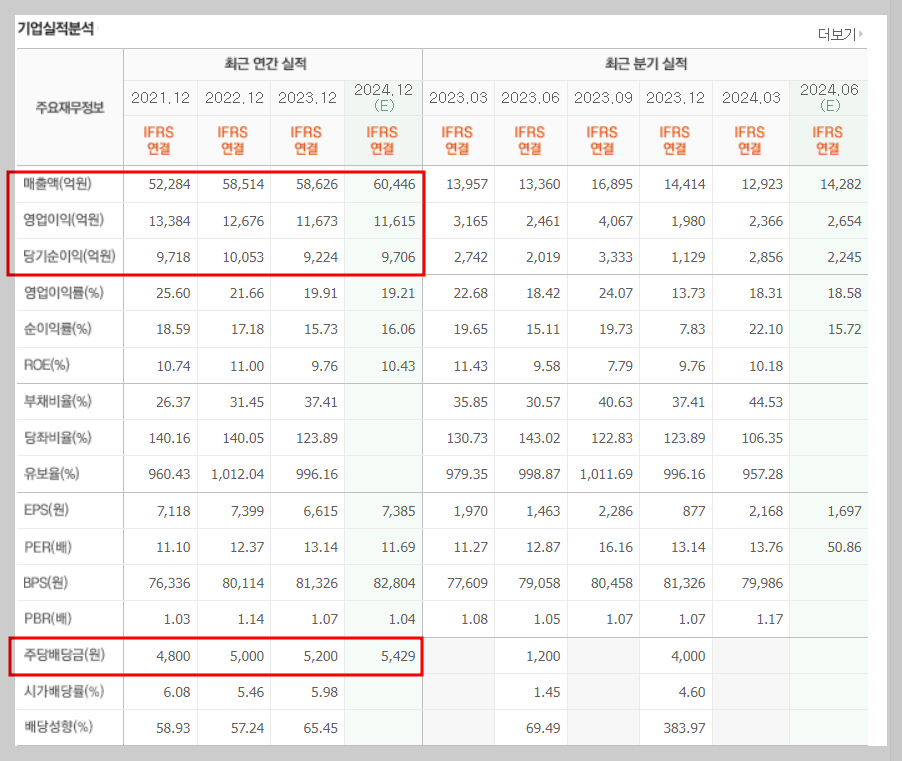Click the 유보율(%) row label
Viewport: 902px width, 761px height.
[52, 474]
